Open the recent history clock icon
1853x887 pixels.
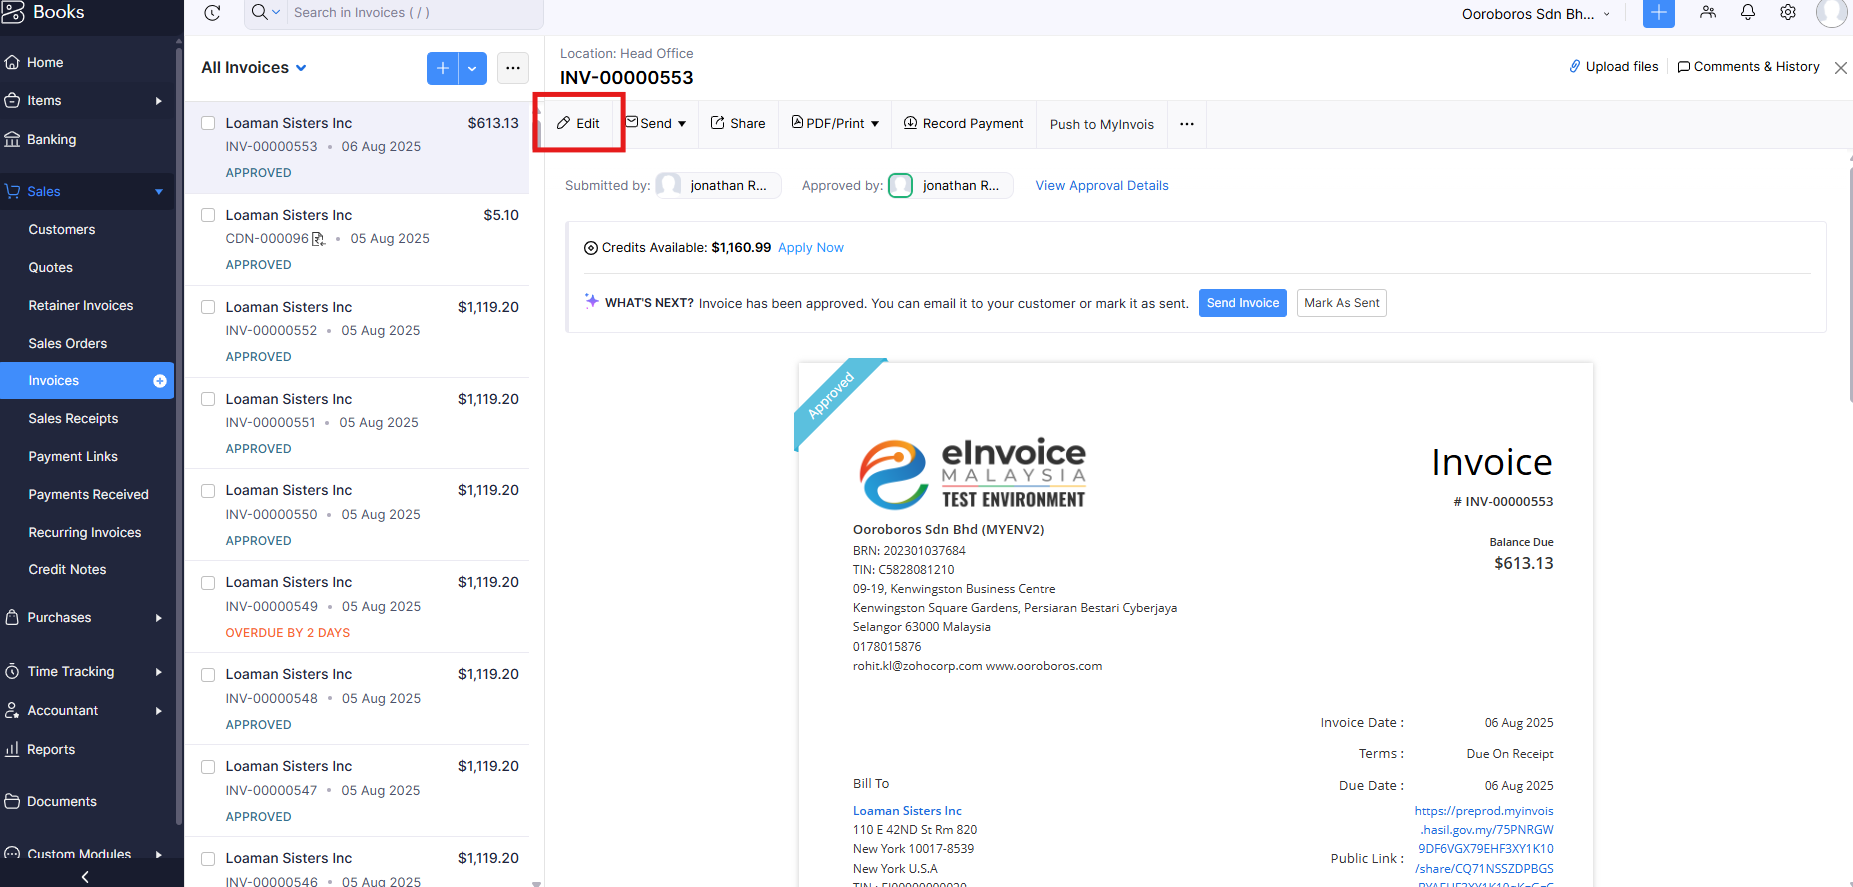click(212, 13)
